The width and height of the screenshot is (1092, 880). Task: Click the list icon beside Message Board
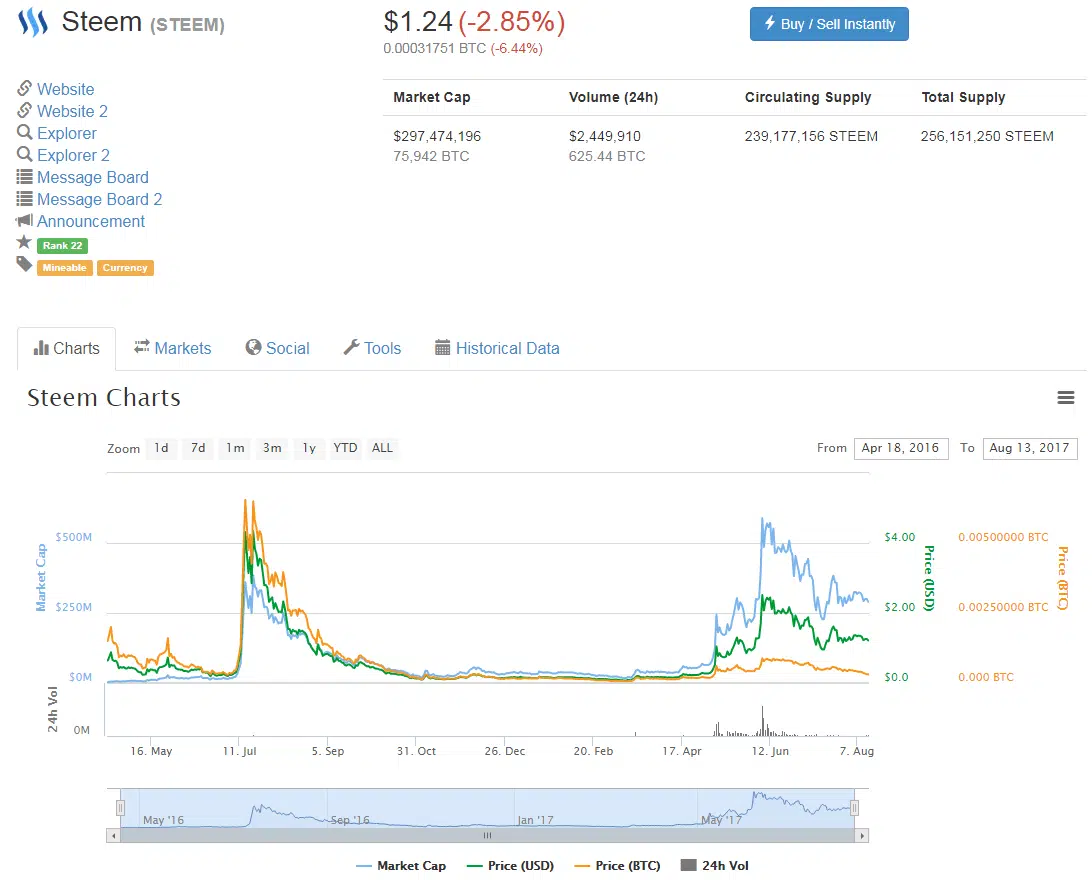tap(24, 177)
